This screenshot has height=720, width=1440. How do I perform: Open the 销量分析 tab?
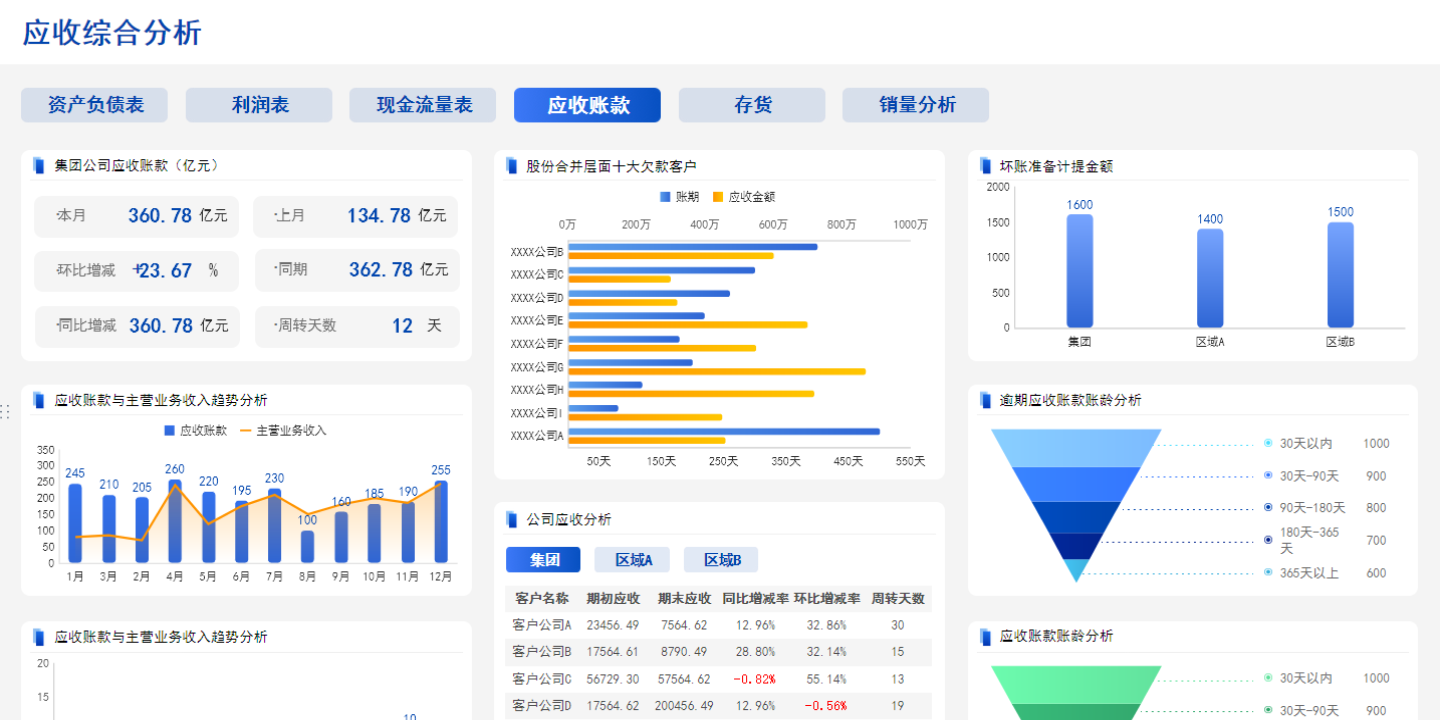tap(915, 105)
